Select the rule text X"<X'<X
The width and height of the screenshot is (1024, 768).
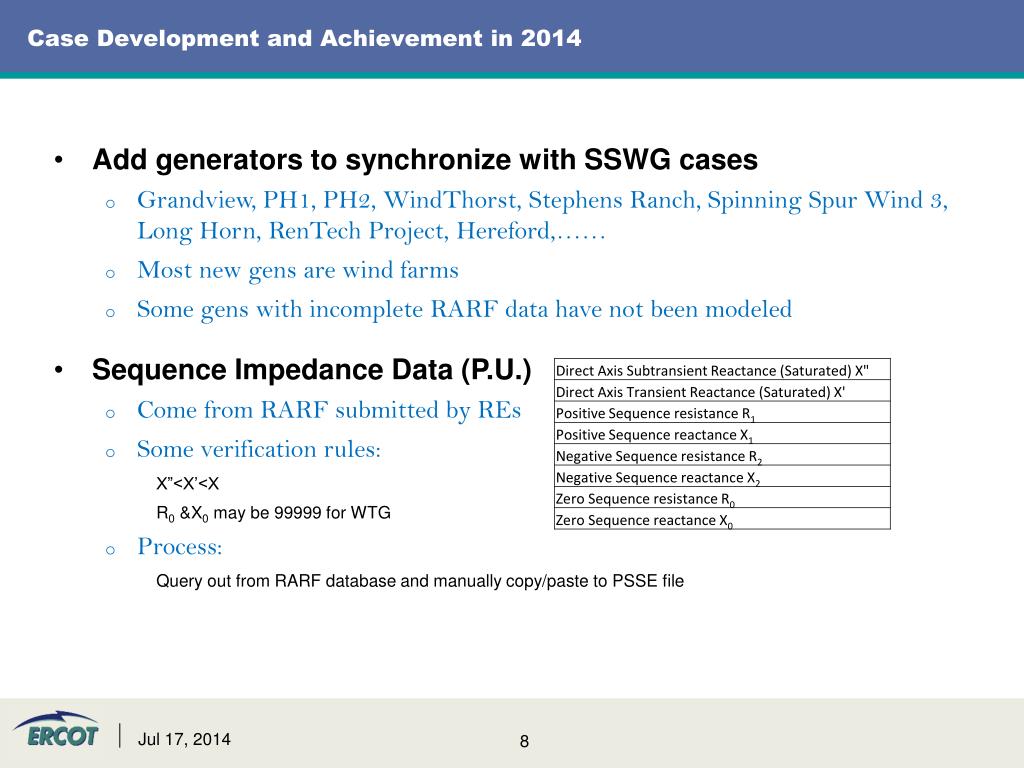[187, 484]
